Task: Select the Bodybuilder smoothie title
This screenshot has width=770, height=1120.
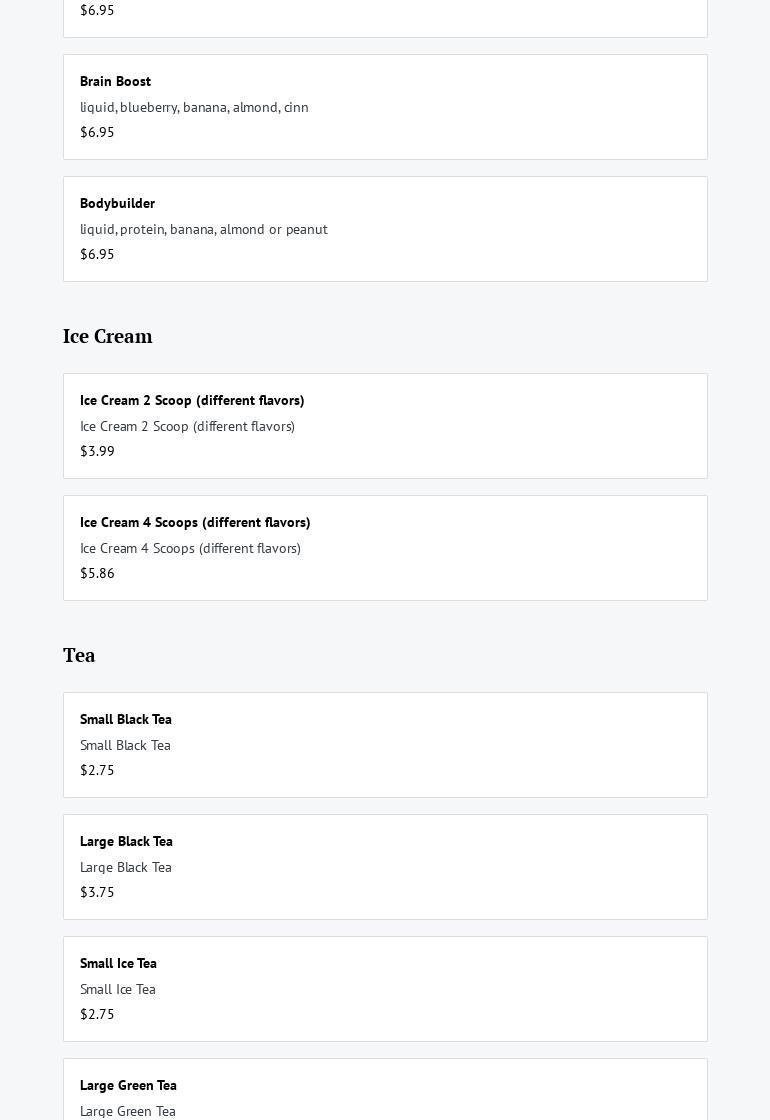Action: (117, 203)
